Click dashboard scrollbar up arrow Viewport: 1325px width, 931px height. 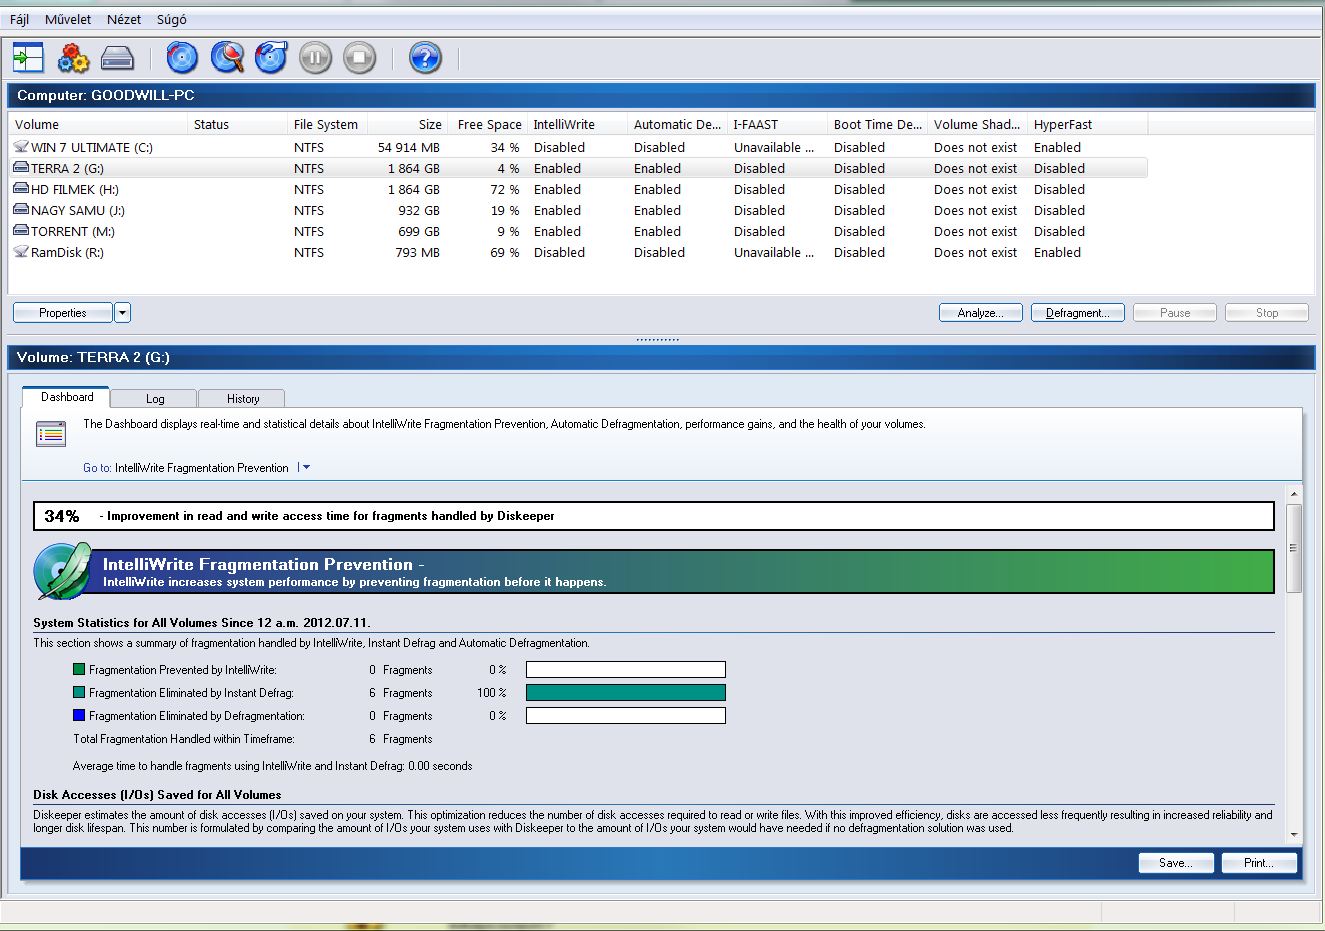1294,494
